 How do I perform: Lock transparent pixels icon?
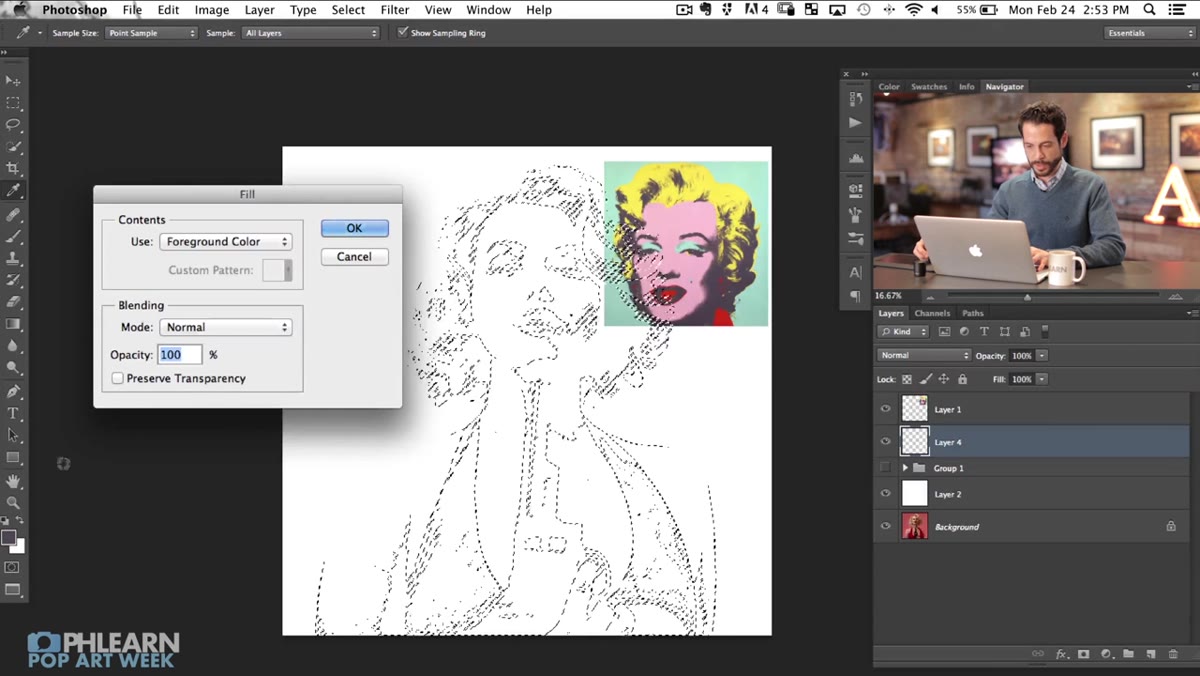[907, 379]
